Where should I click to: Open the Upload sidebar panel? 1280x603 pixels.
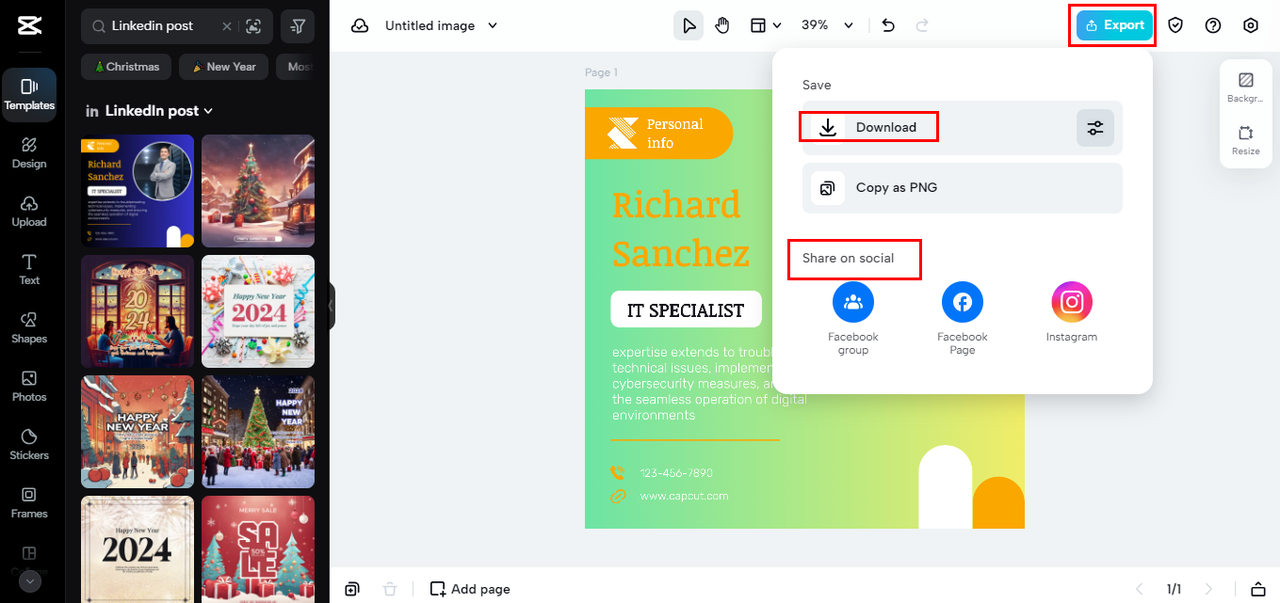click(x=29, y=211)
